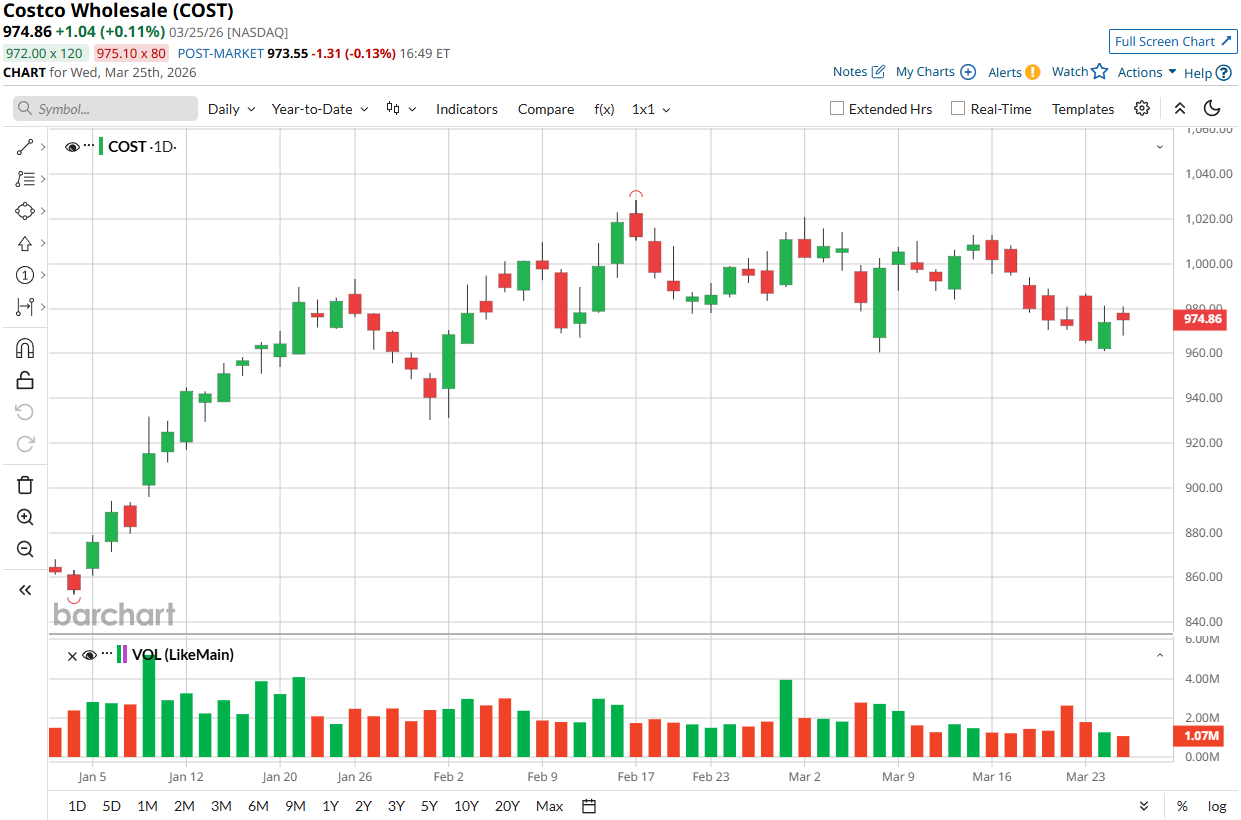Open the numbered annotation tool
The width and height of the screenshot is (1241, 820).
coord(25,275)
